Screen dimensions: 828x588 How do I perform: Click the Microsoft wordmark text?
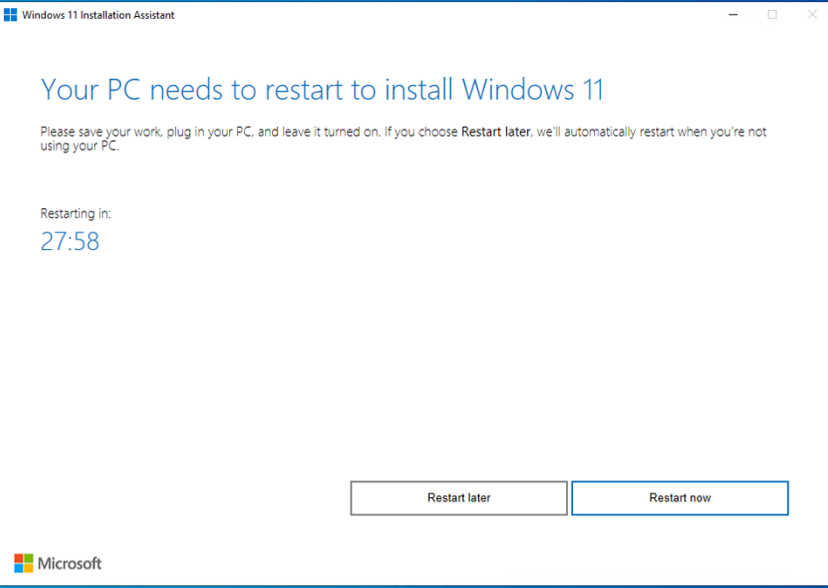tap(69, 564)
